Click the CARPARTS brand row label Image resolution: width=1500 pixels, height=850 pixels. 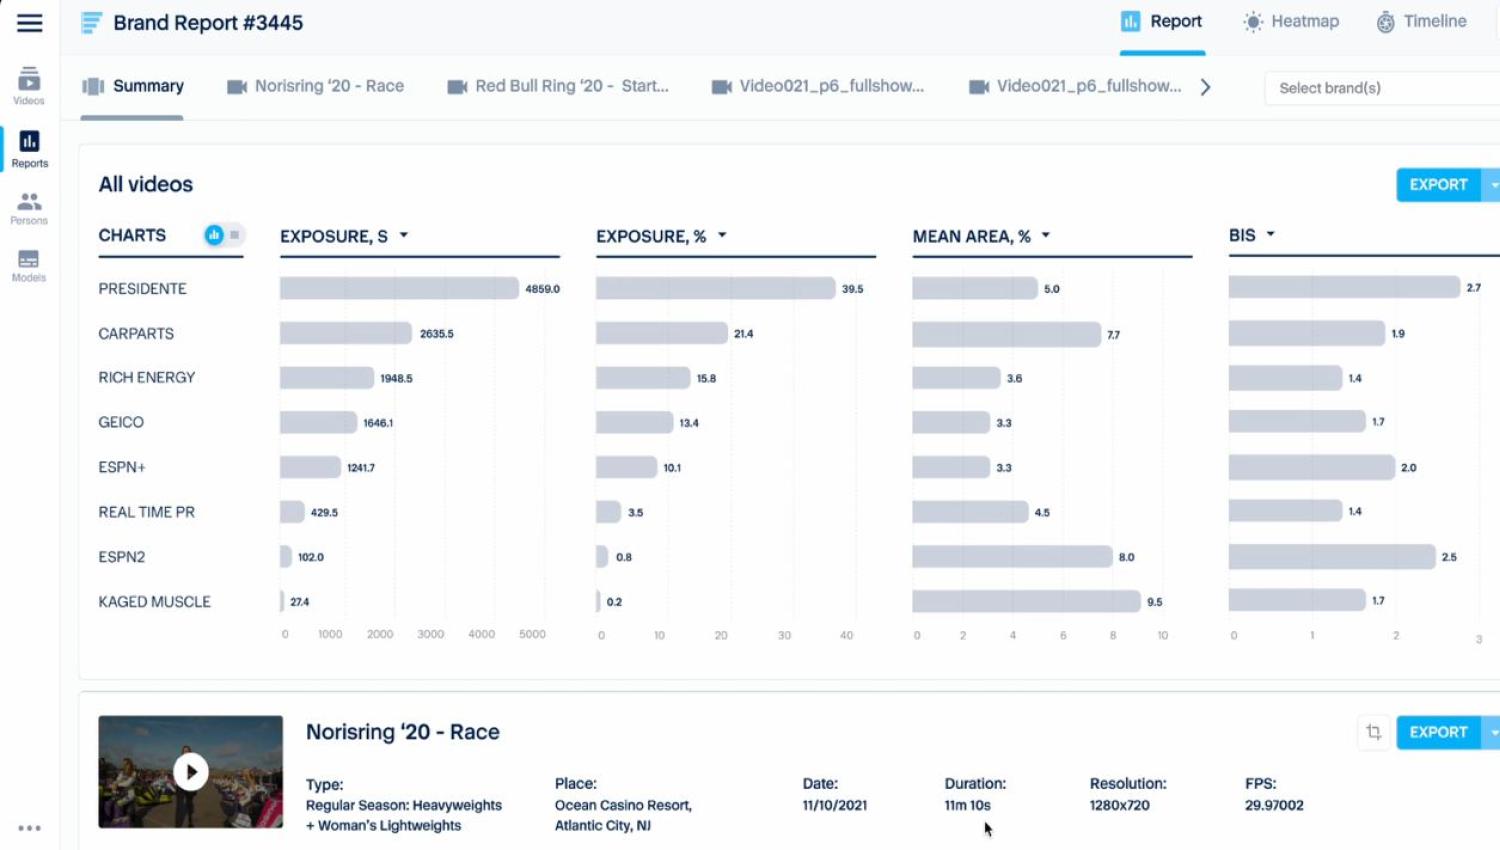(136, 334)
